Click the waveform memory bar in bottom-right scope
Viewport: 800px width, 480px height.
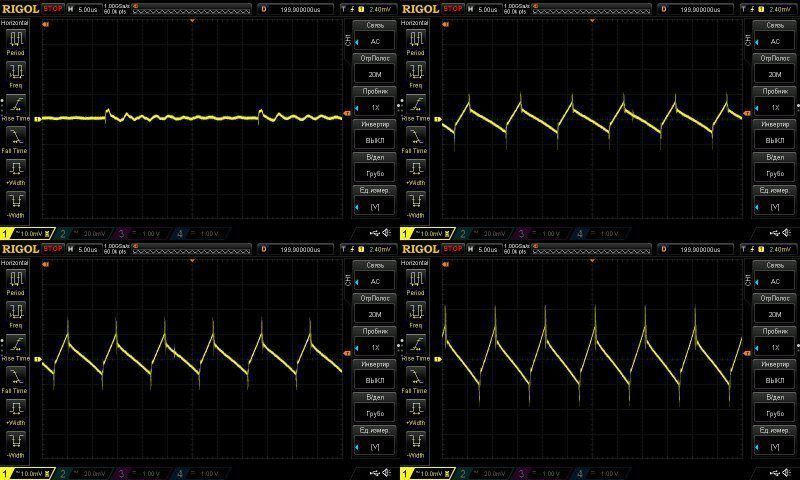[x=592, y=249]
